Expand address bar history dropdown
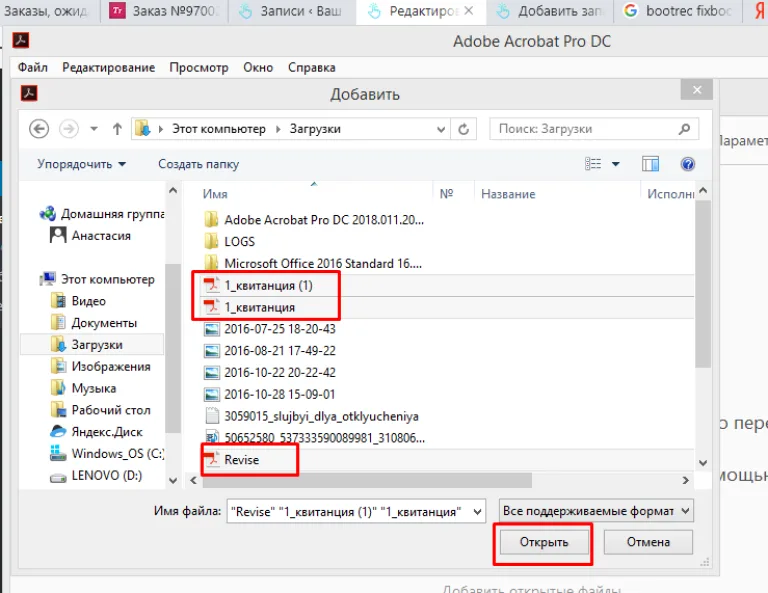Image resolution: width=768 pixels, height=593 pixels. coord(441,129)
